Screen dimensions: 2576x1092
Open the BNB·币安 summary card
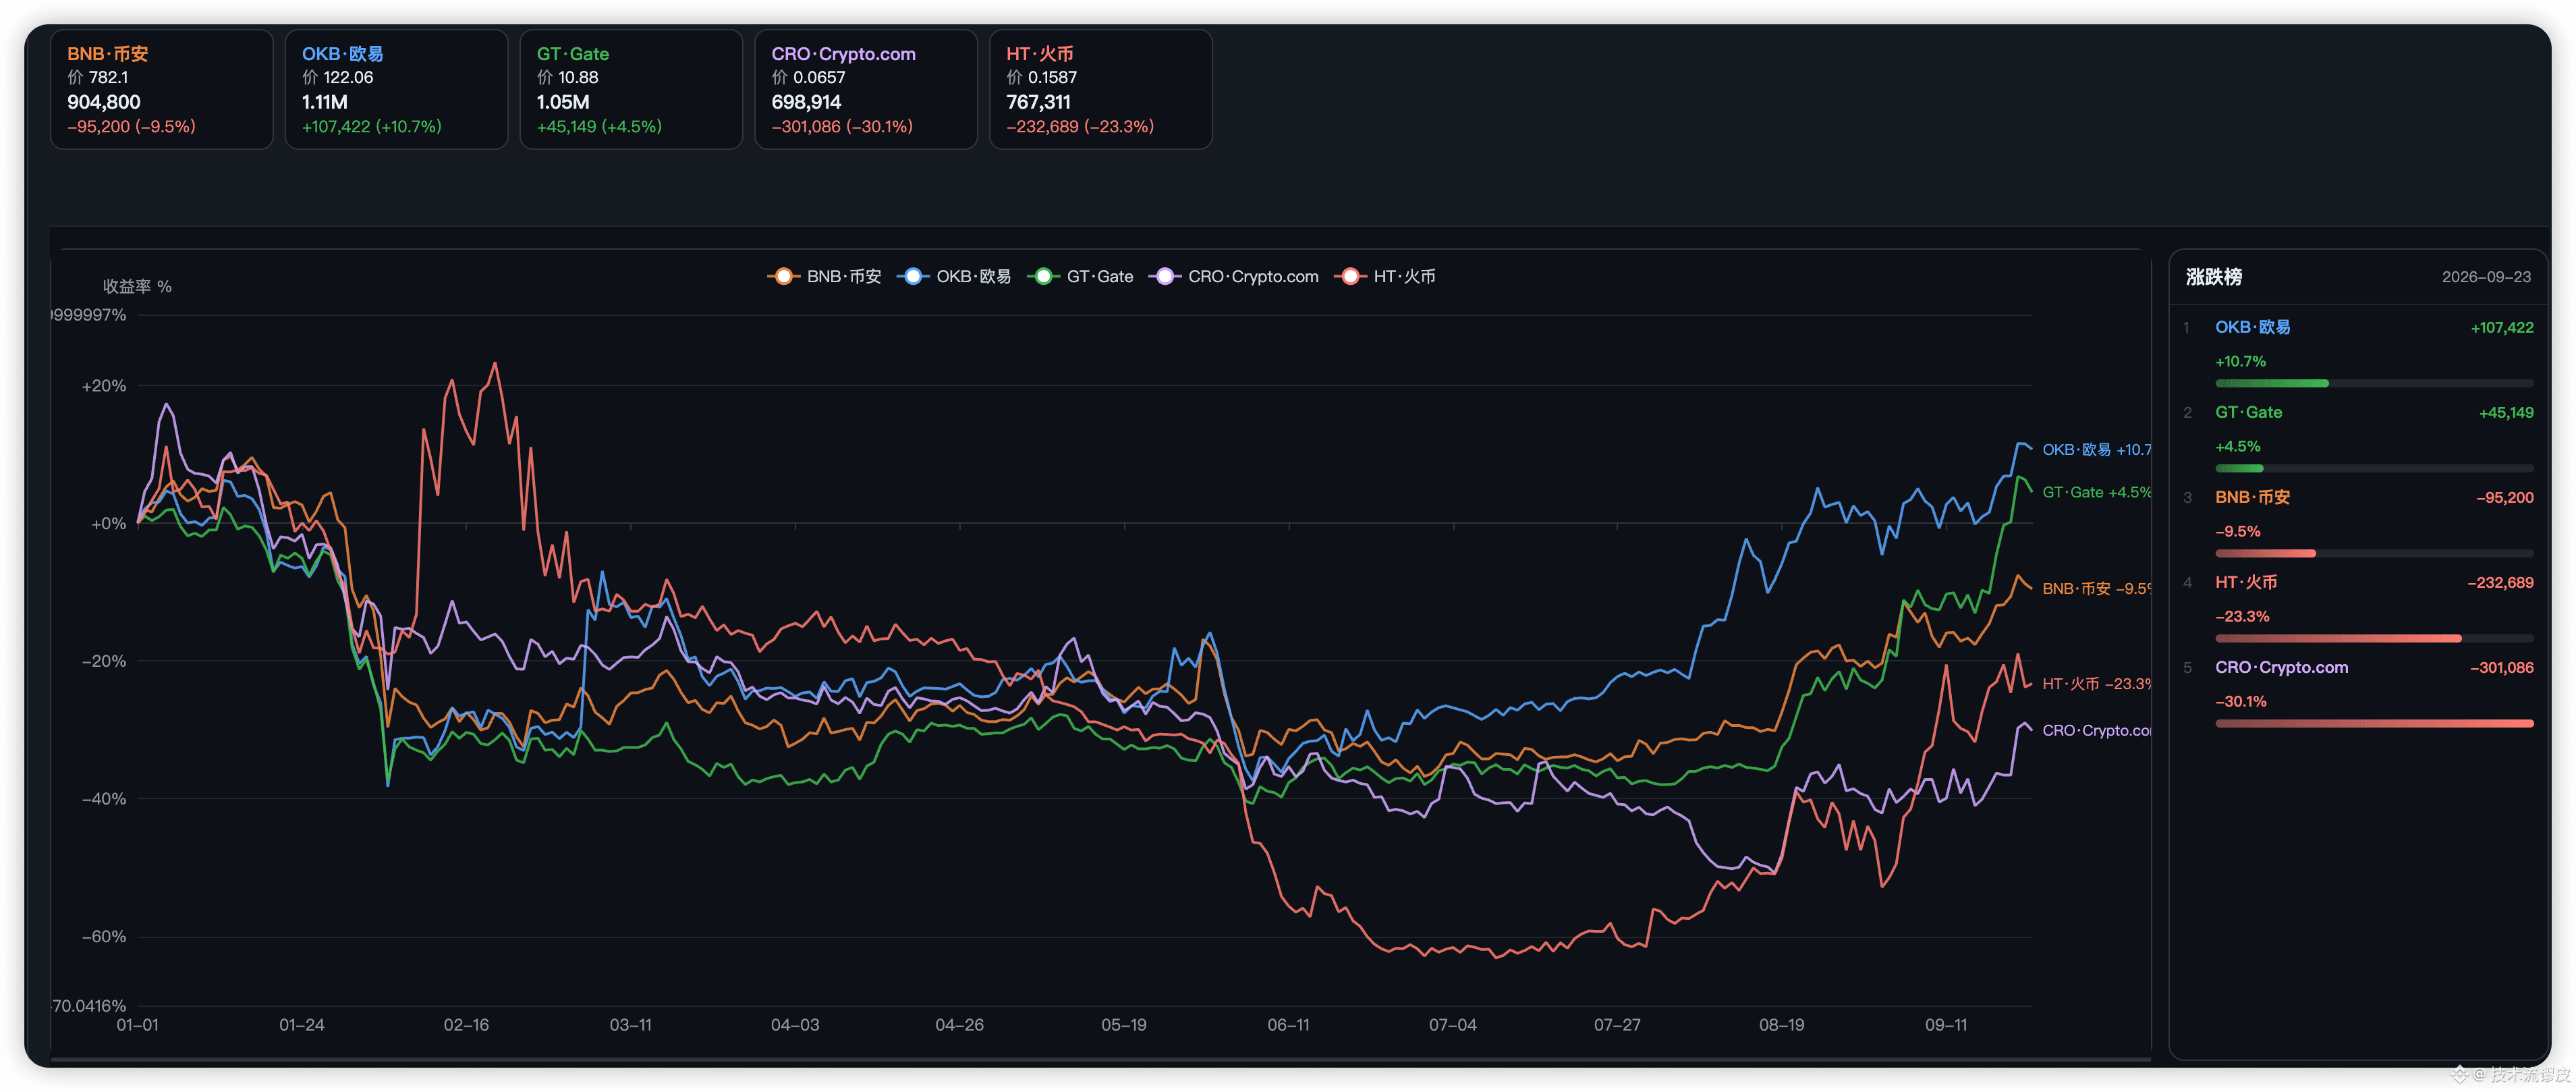click(162, 90)
